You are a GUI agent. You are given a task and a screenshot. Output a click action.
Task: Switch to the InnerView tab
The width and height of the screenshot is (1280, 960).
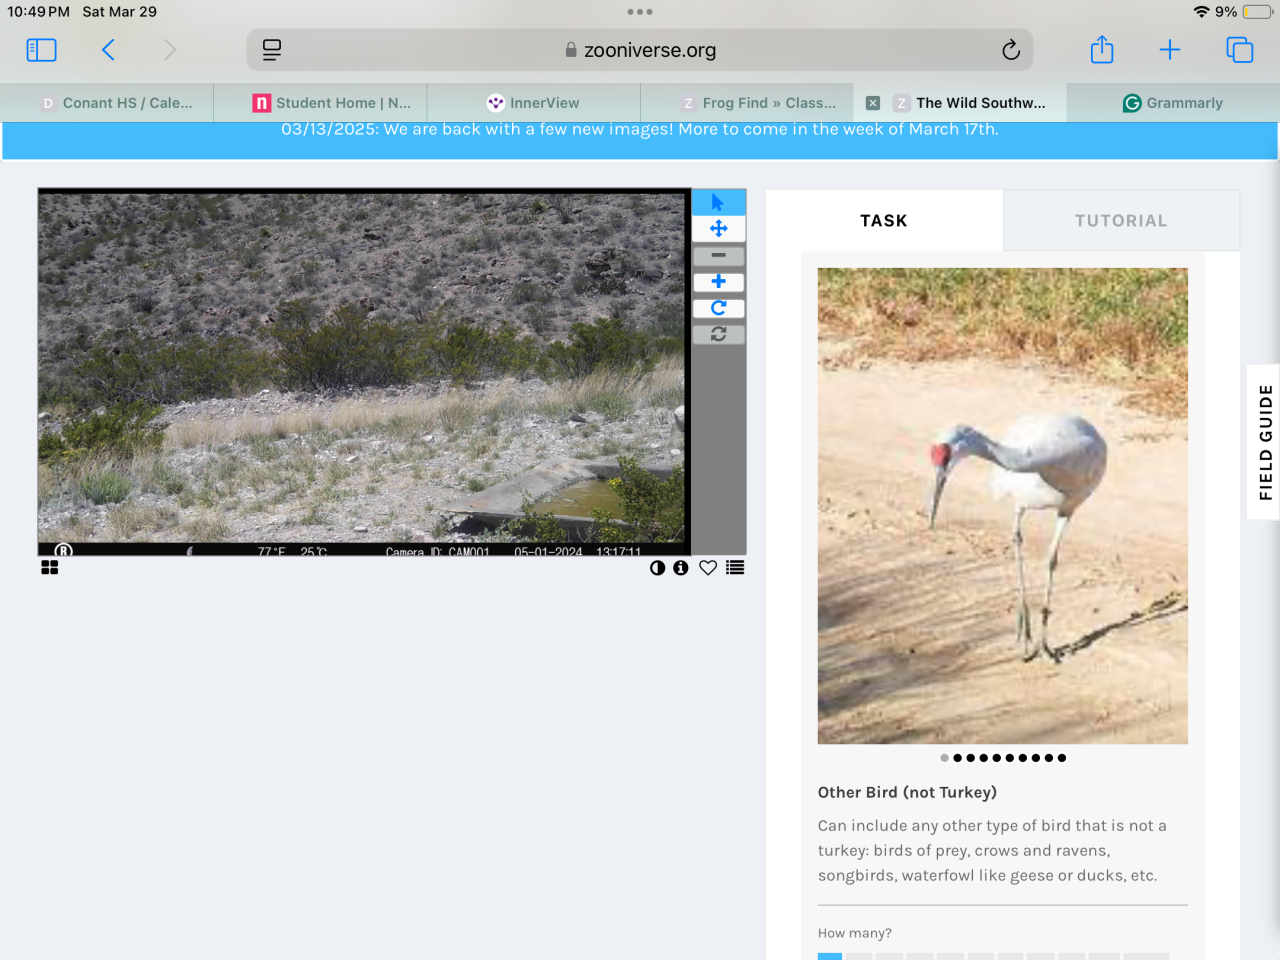[x=534, y=103]
